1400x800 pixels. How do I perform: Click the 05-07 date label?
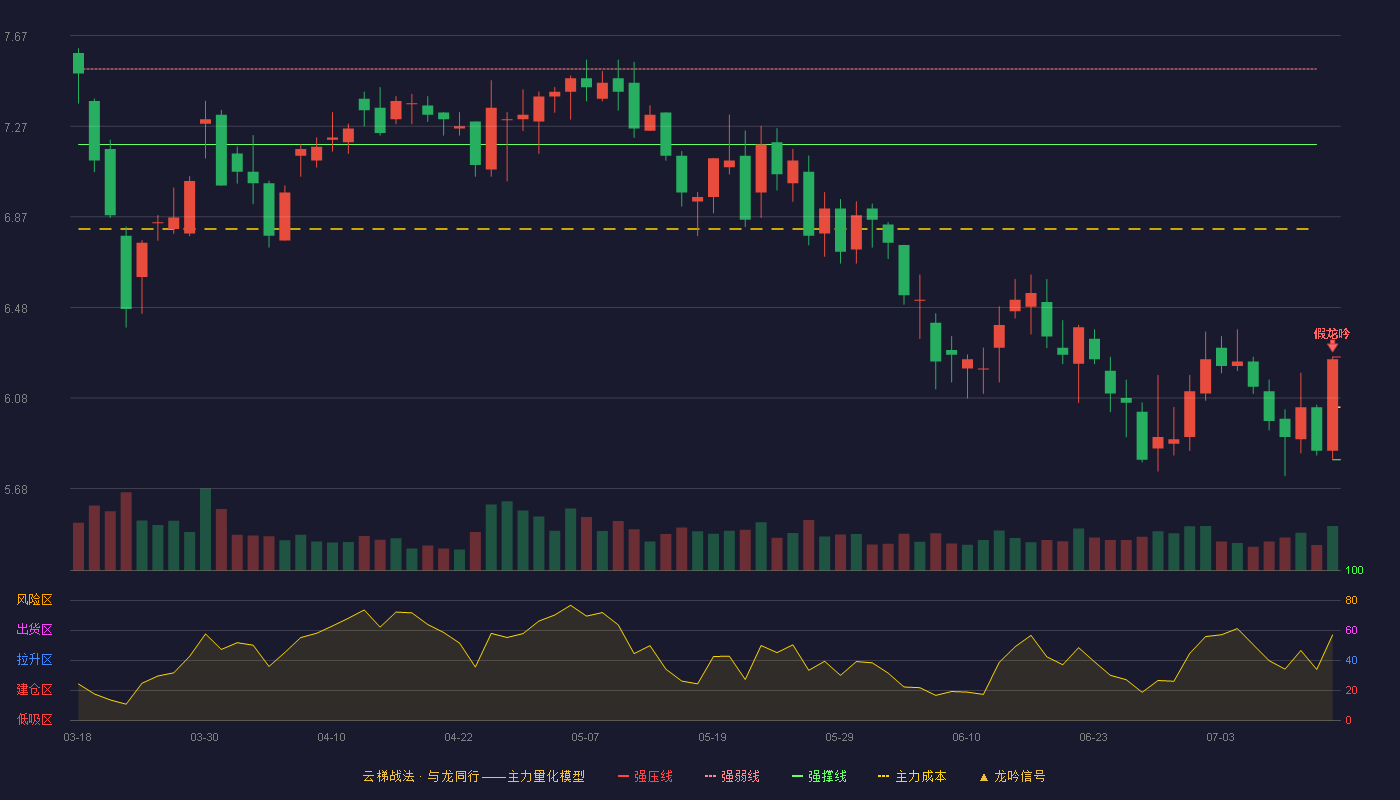(585, 737)
